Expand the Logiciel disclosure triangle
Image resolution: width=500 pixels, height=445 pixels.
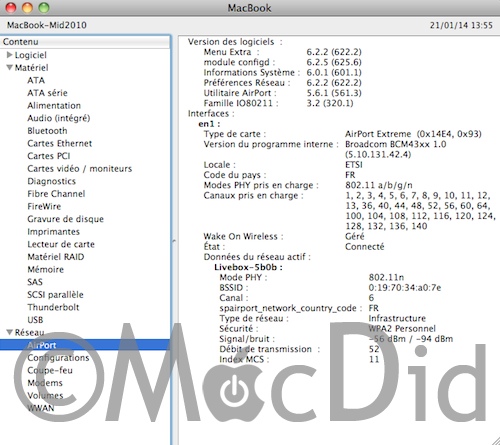point(9,55)
